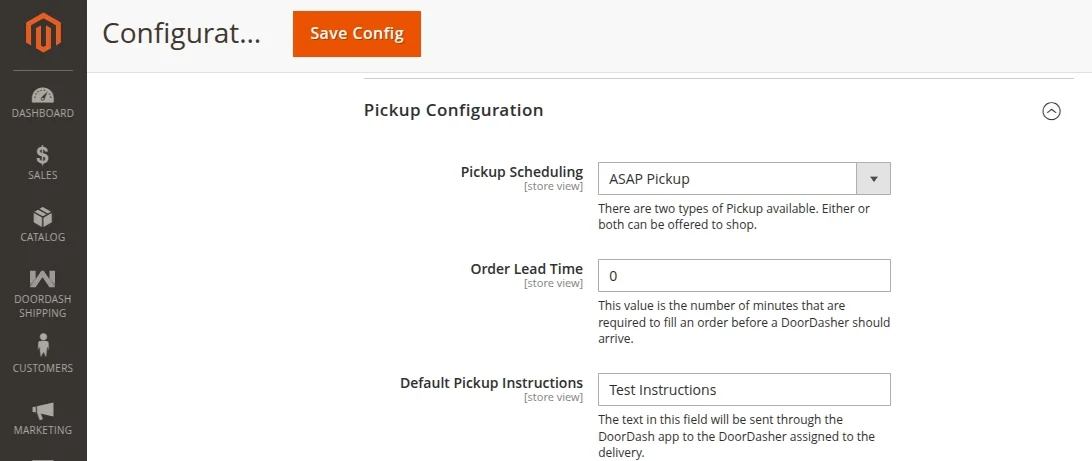Click the Pickup Configuration section heading

[x=453, y=110]
